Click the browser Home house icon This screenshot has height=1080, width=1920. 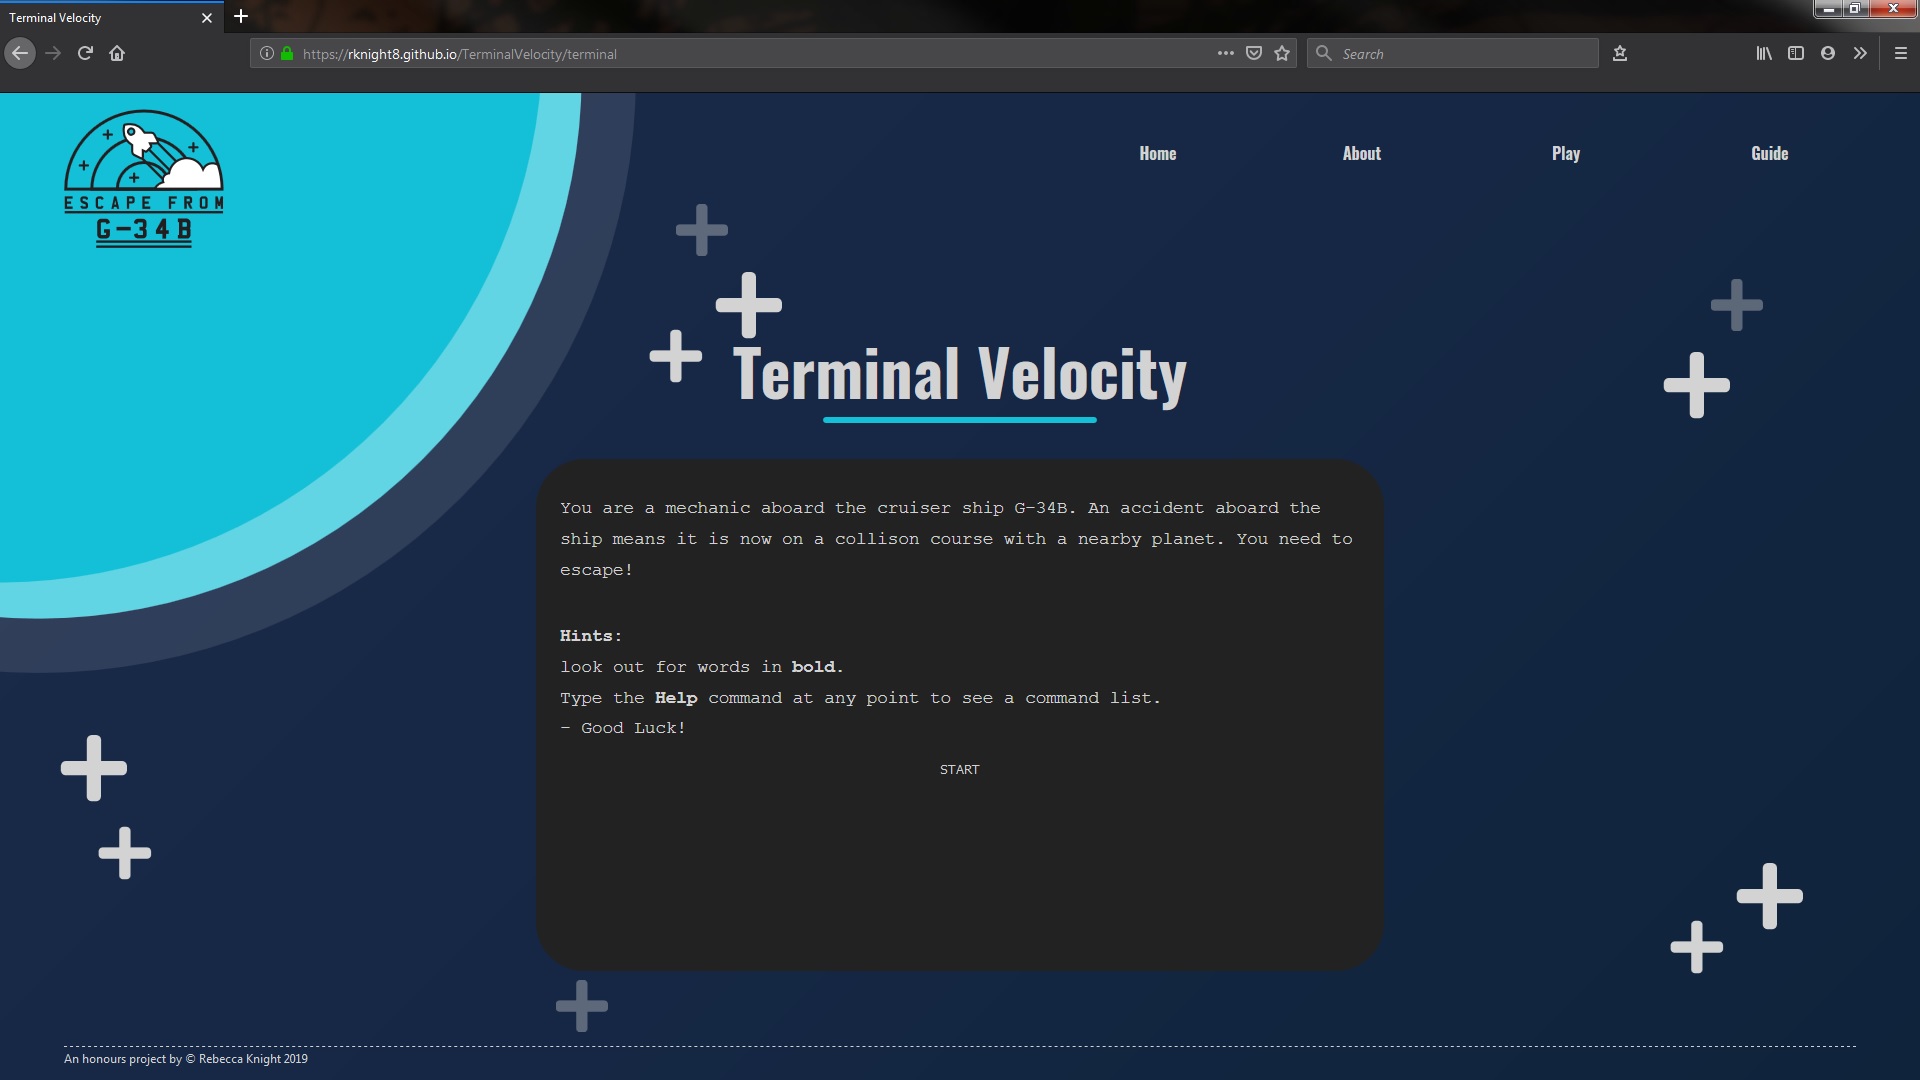(x=117, y=53)
